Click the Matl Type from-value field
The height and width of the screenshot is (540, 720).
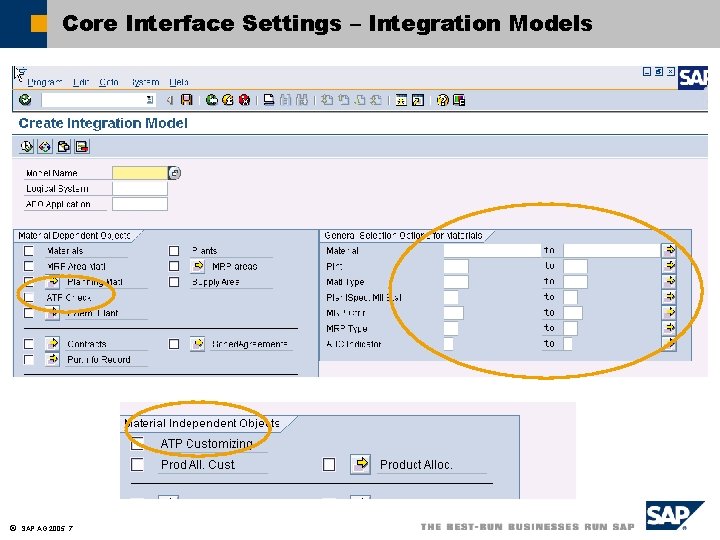[456, 282]
